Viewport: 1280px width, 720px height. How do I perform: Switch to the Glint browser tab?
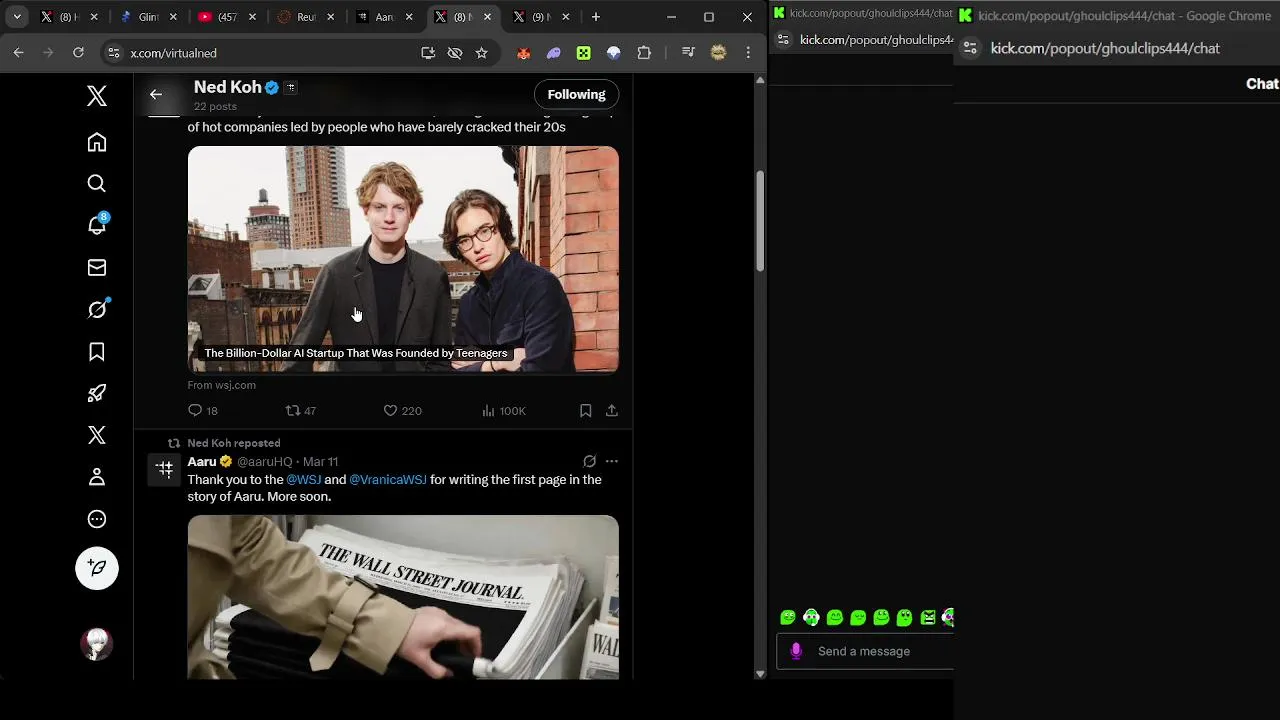click(x=147, y=17)
